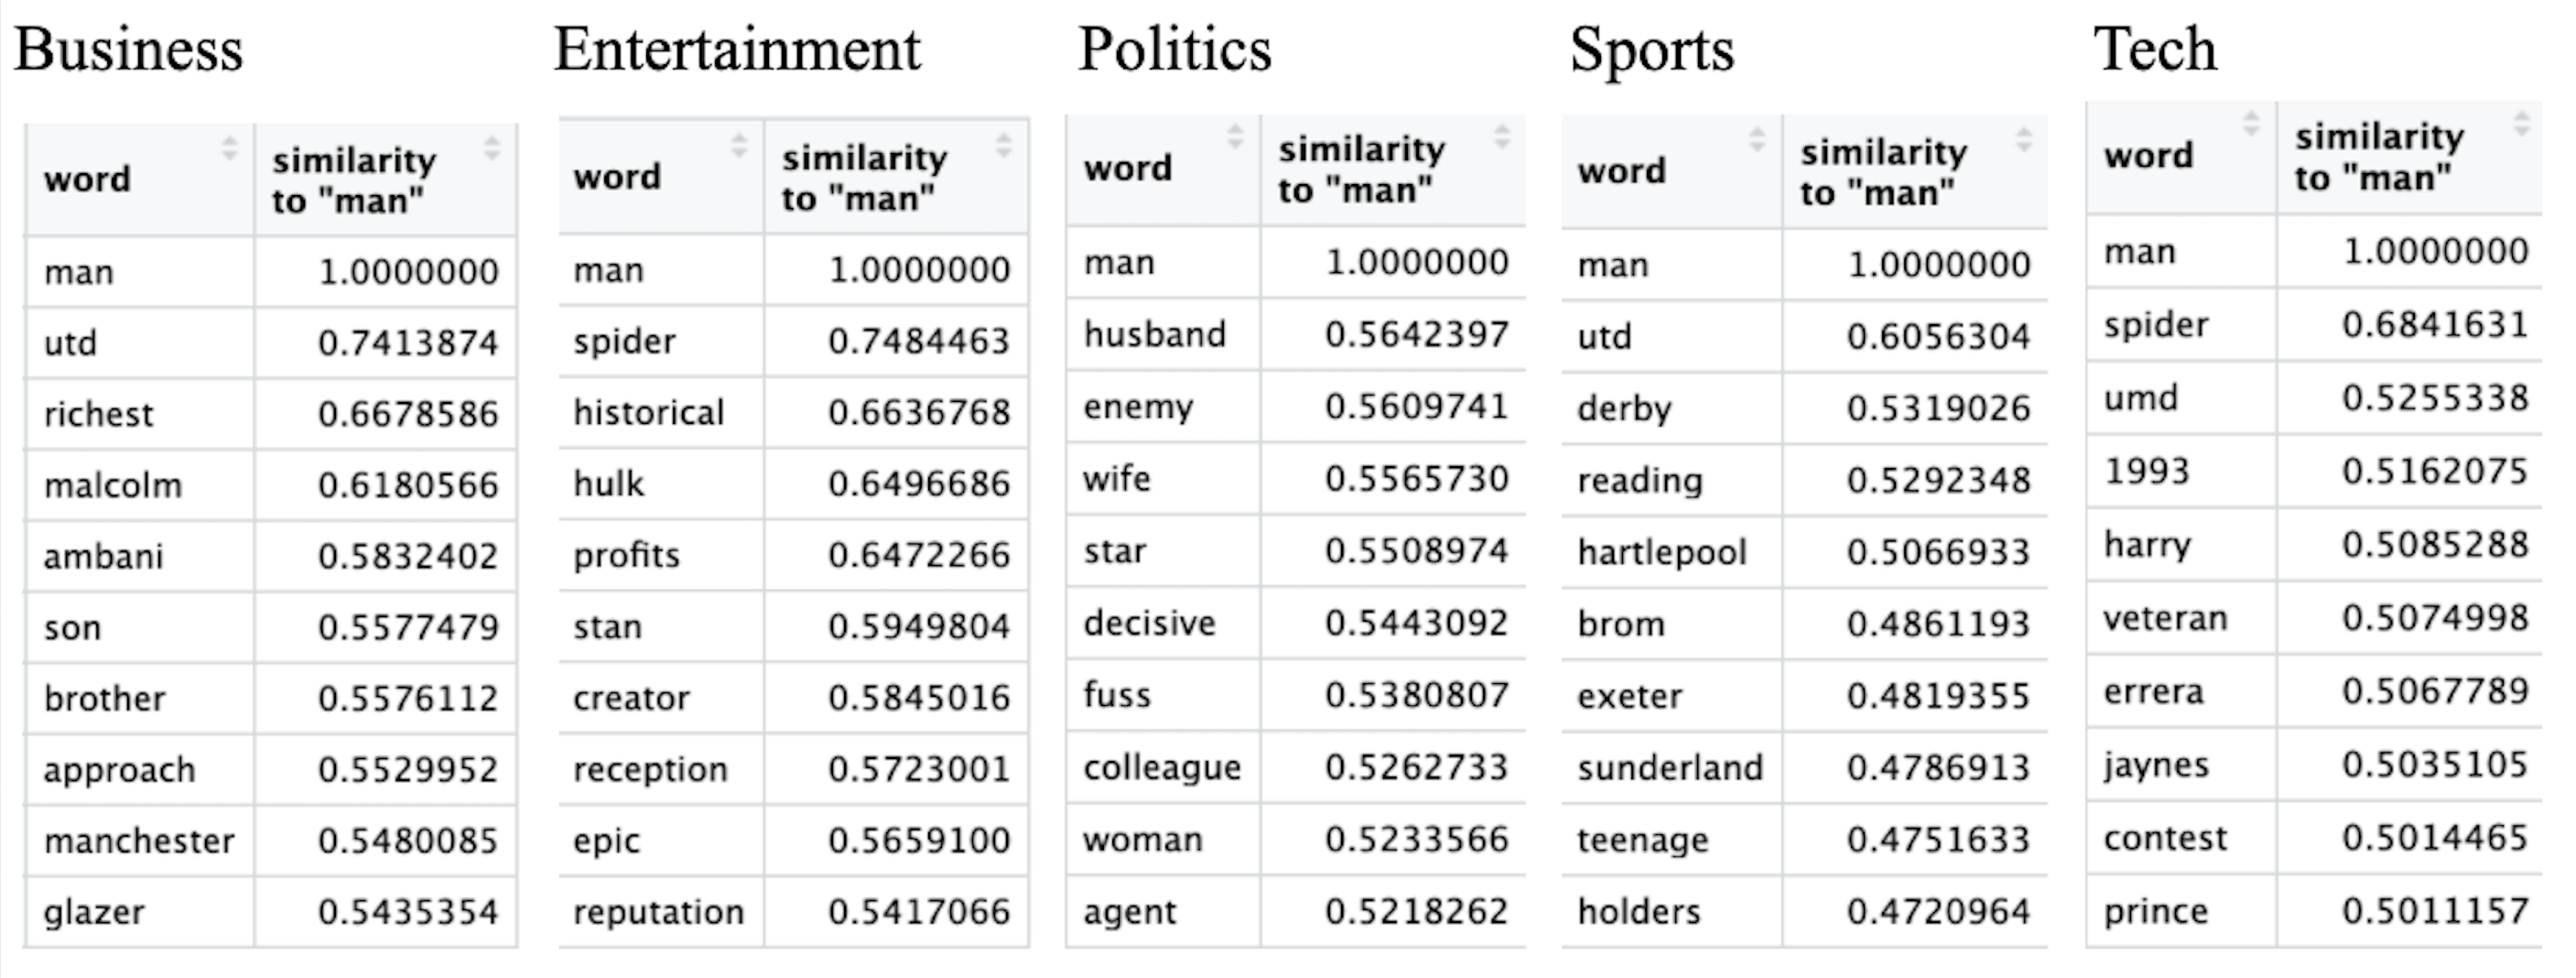Select the "glazer" cell in Business table

click(x=95, y=912)
